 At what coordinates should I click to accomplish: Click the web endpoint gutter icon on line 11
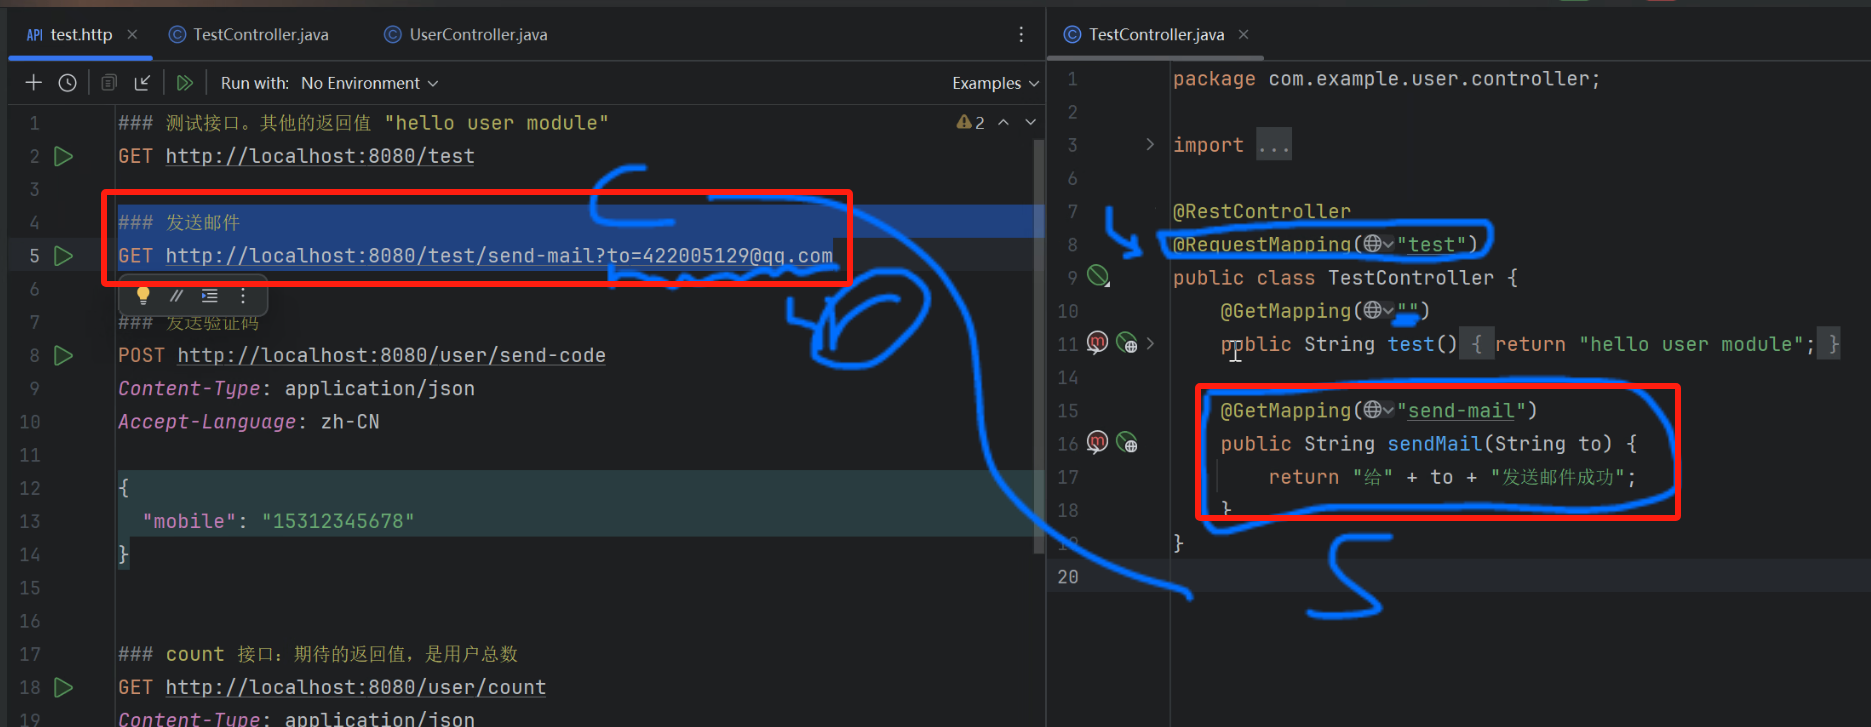1127,344
